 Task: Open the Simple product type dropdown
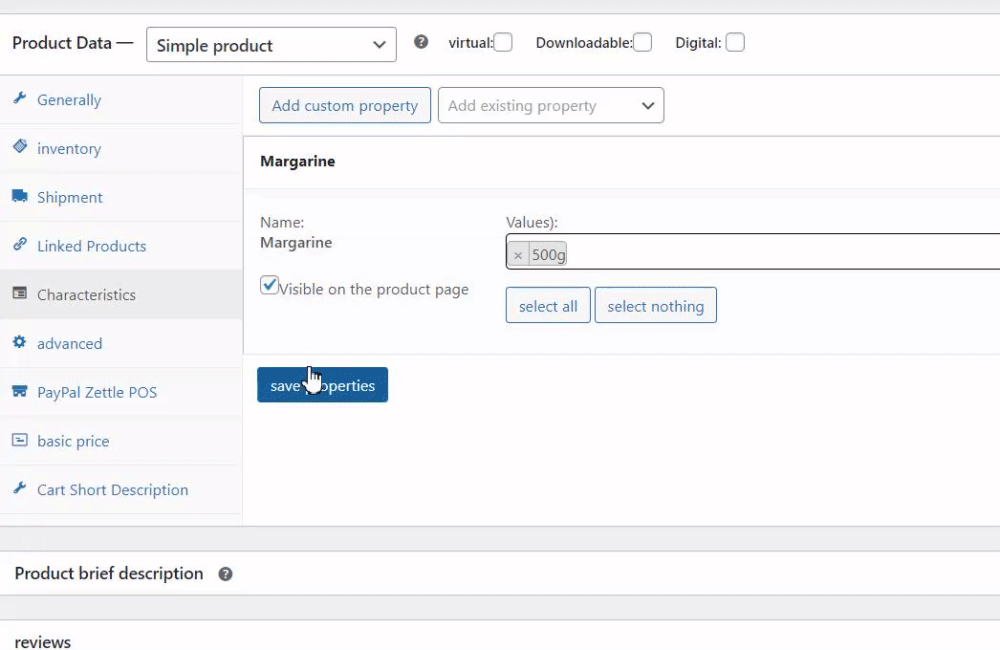[x=271, y=45]
